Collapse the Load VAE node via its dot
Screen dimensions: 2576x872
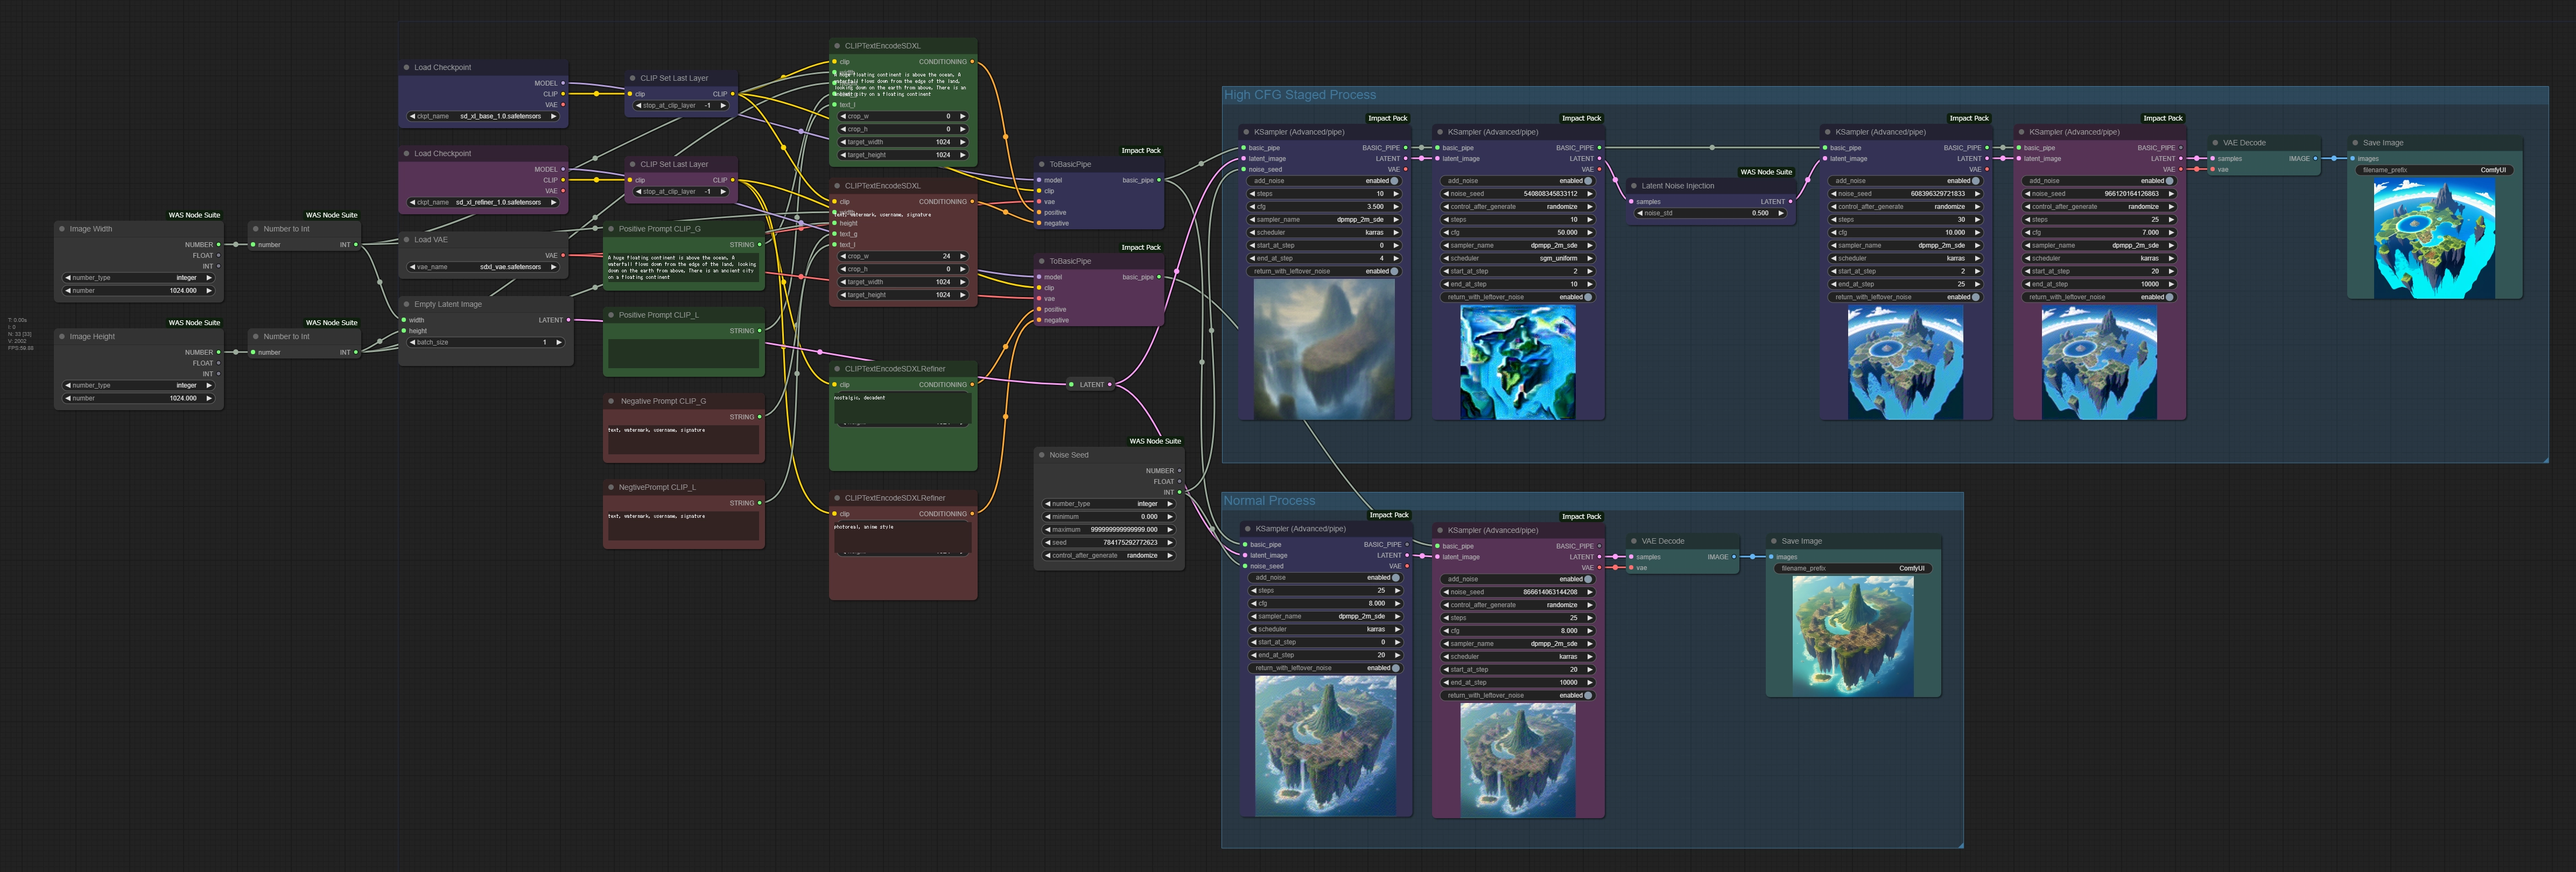click(406, 240)
